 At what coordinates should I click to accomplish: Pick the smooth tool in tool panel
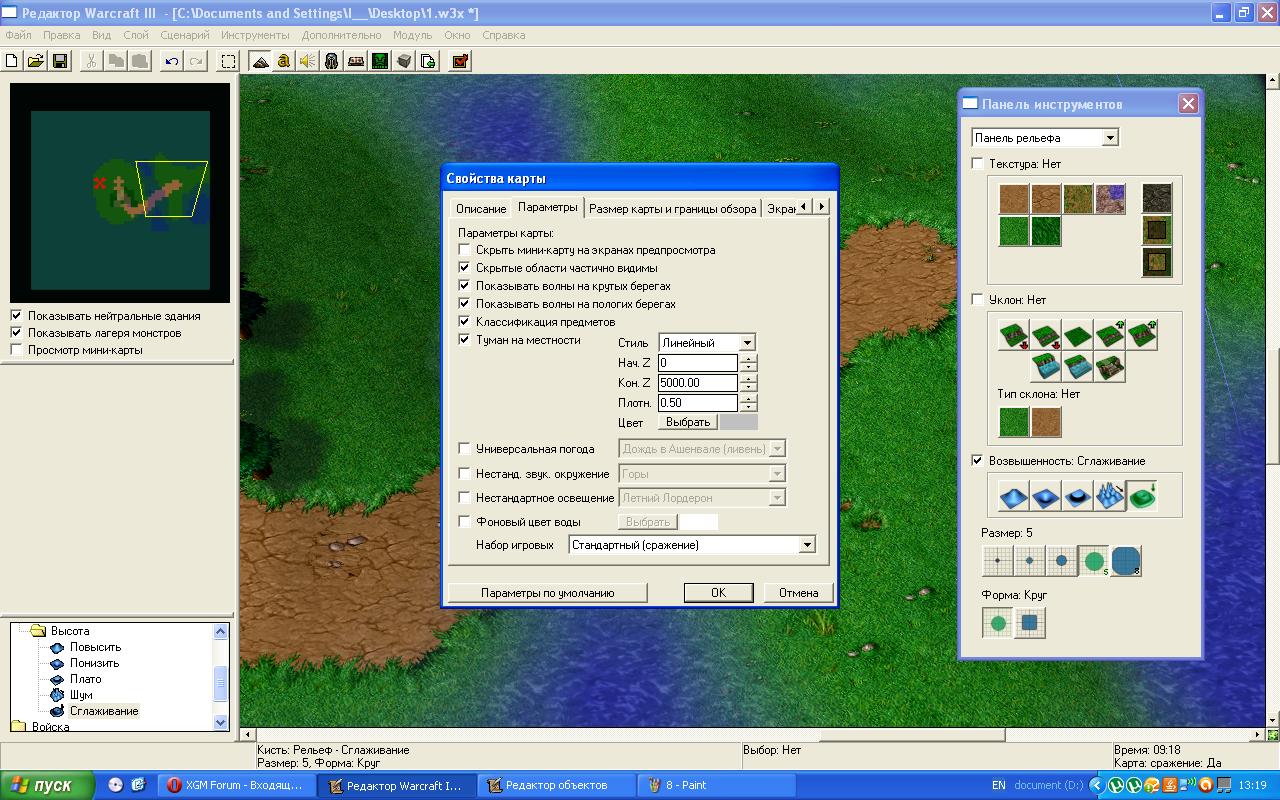point(1141,495)
